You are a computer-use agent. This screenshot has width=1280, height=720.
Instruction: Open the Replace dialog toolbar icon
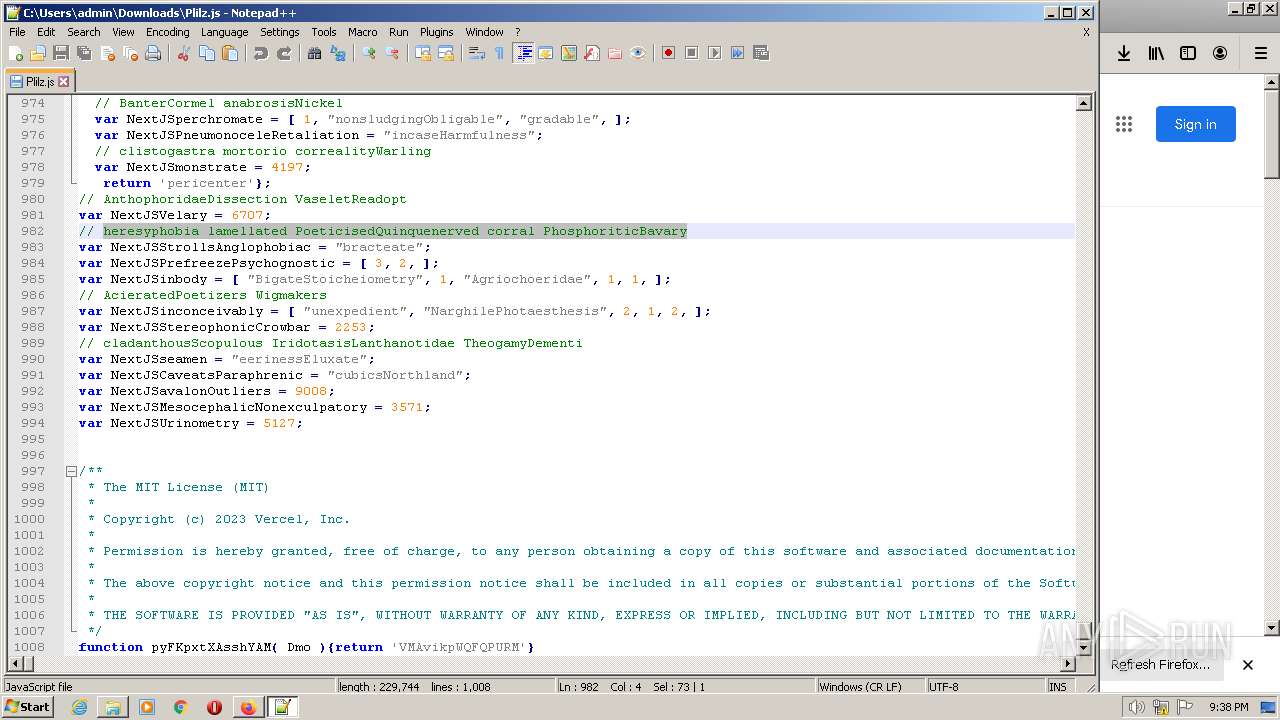[x=338, y=53]
